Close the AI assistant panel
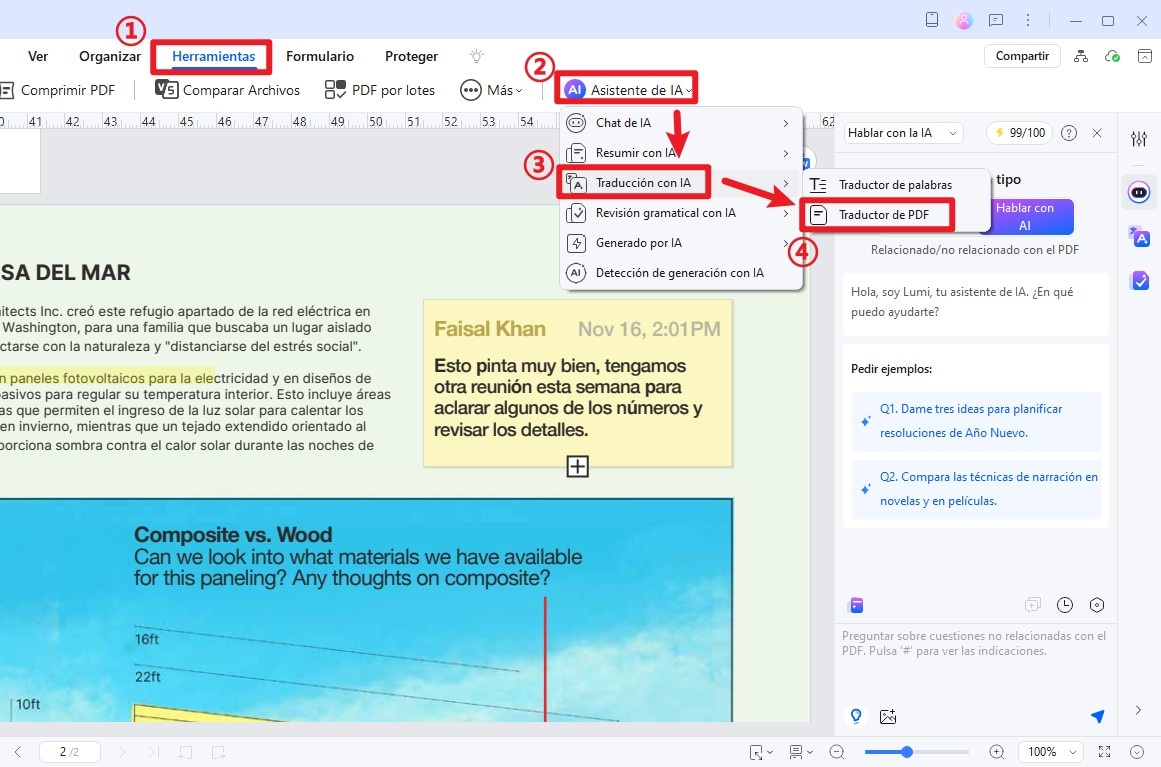1161x767 pixels. click(1097, 133)
